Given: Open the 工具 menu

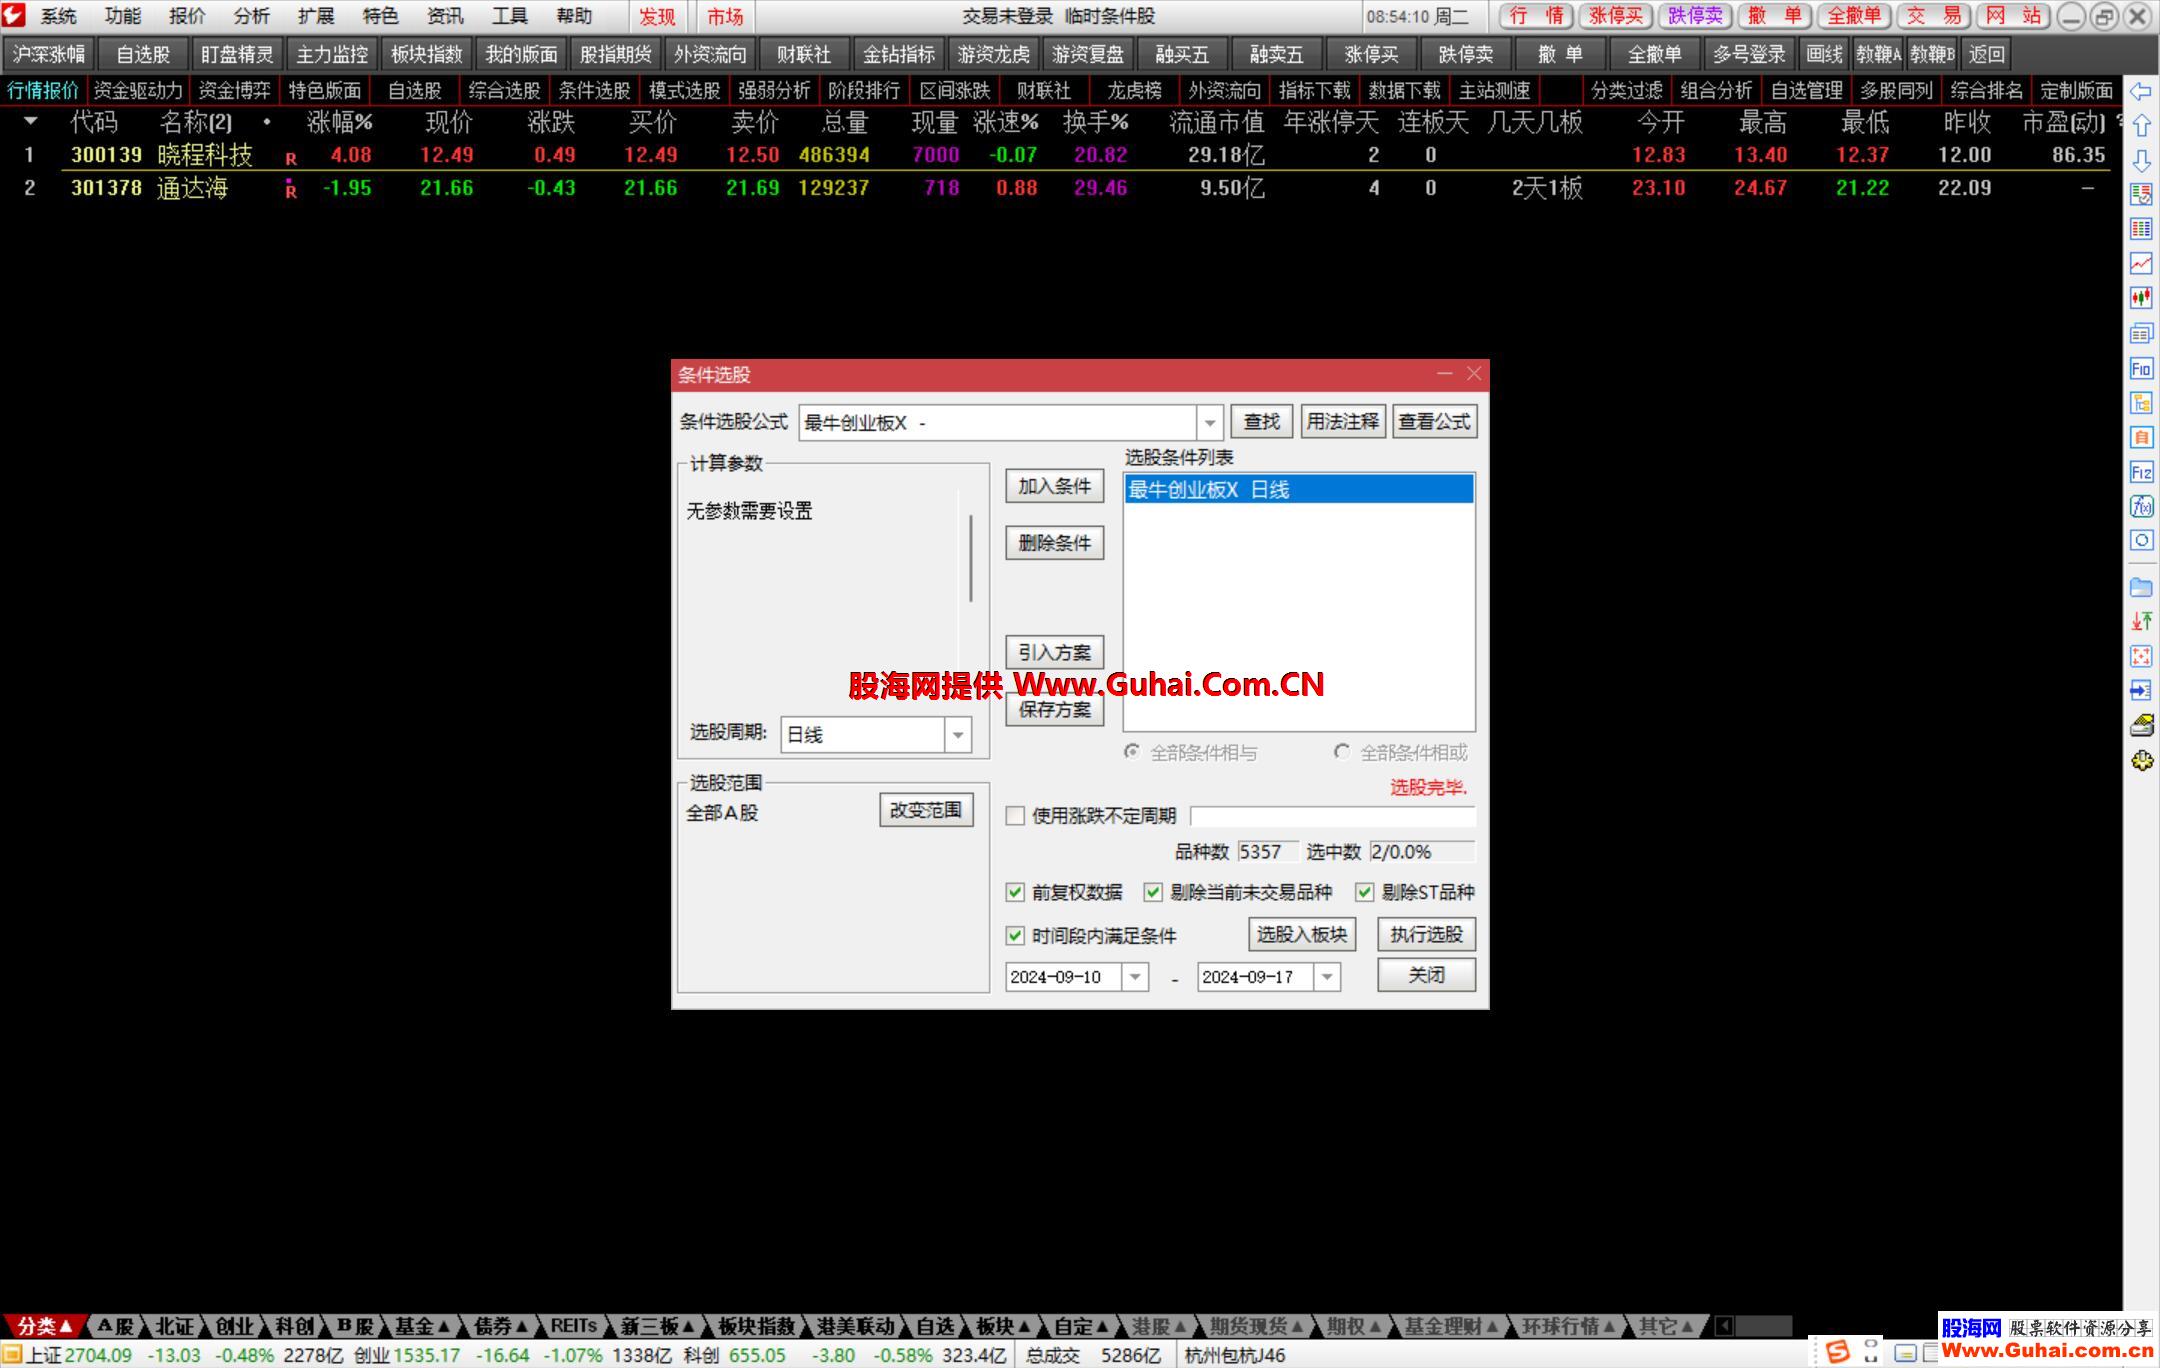Looking at the screenshot, I should click(x=509, y=16).
